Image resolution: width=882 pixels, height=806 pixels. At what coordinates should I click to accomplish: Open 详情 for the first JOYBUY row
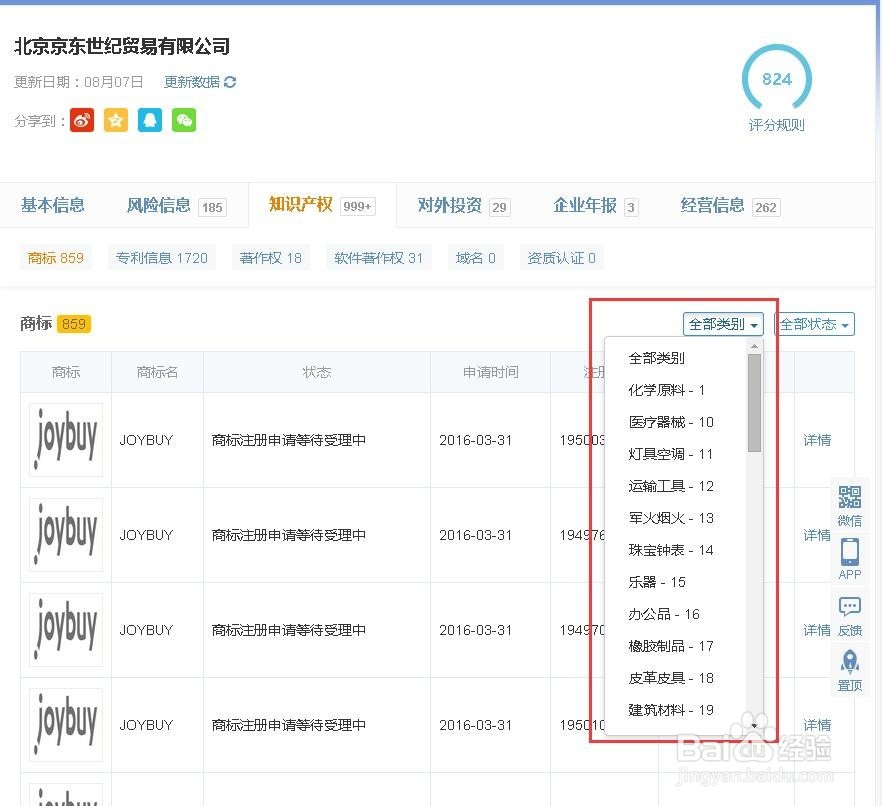pos(817,440)
